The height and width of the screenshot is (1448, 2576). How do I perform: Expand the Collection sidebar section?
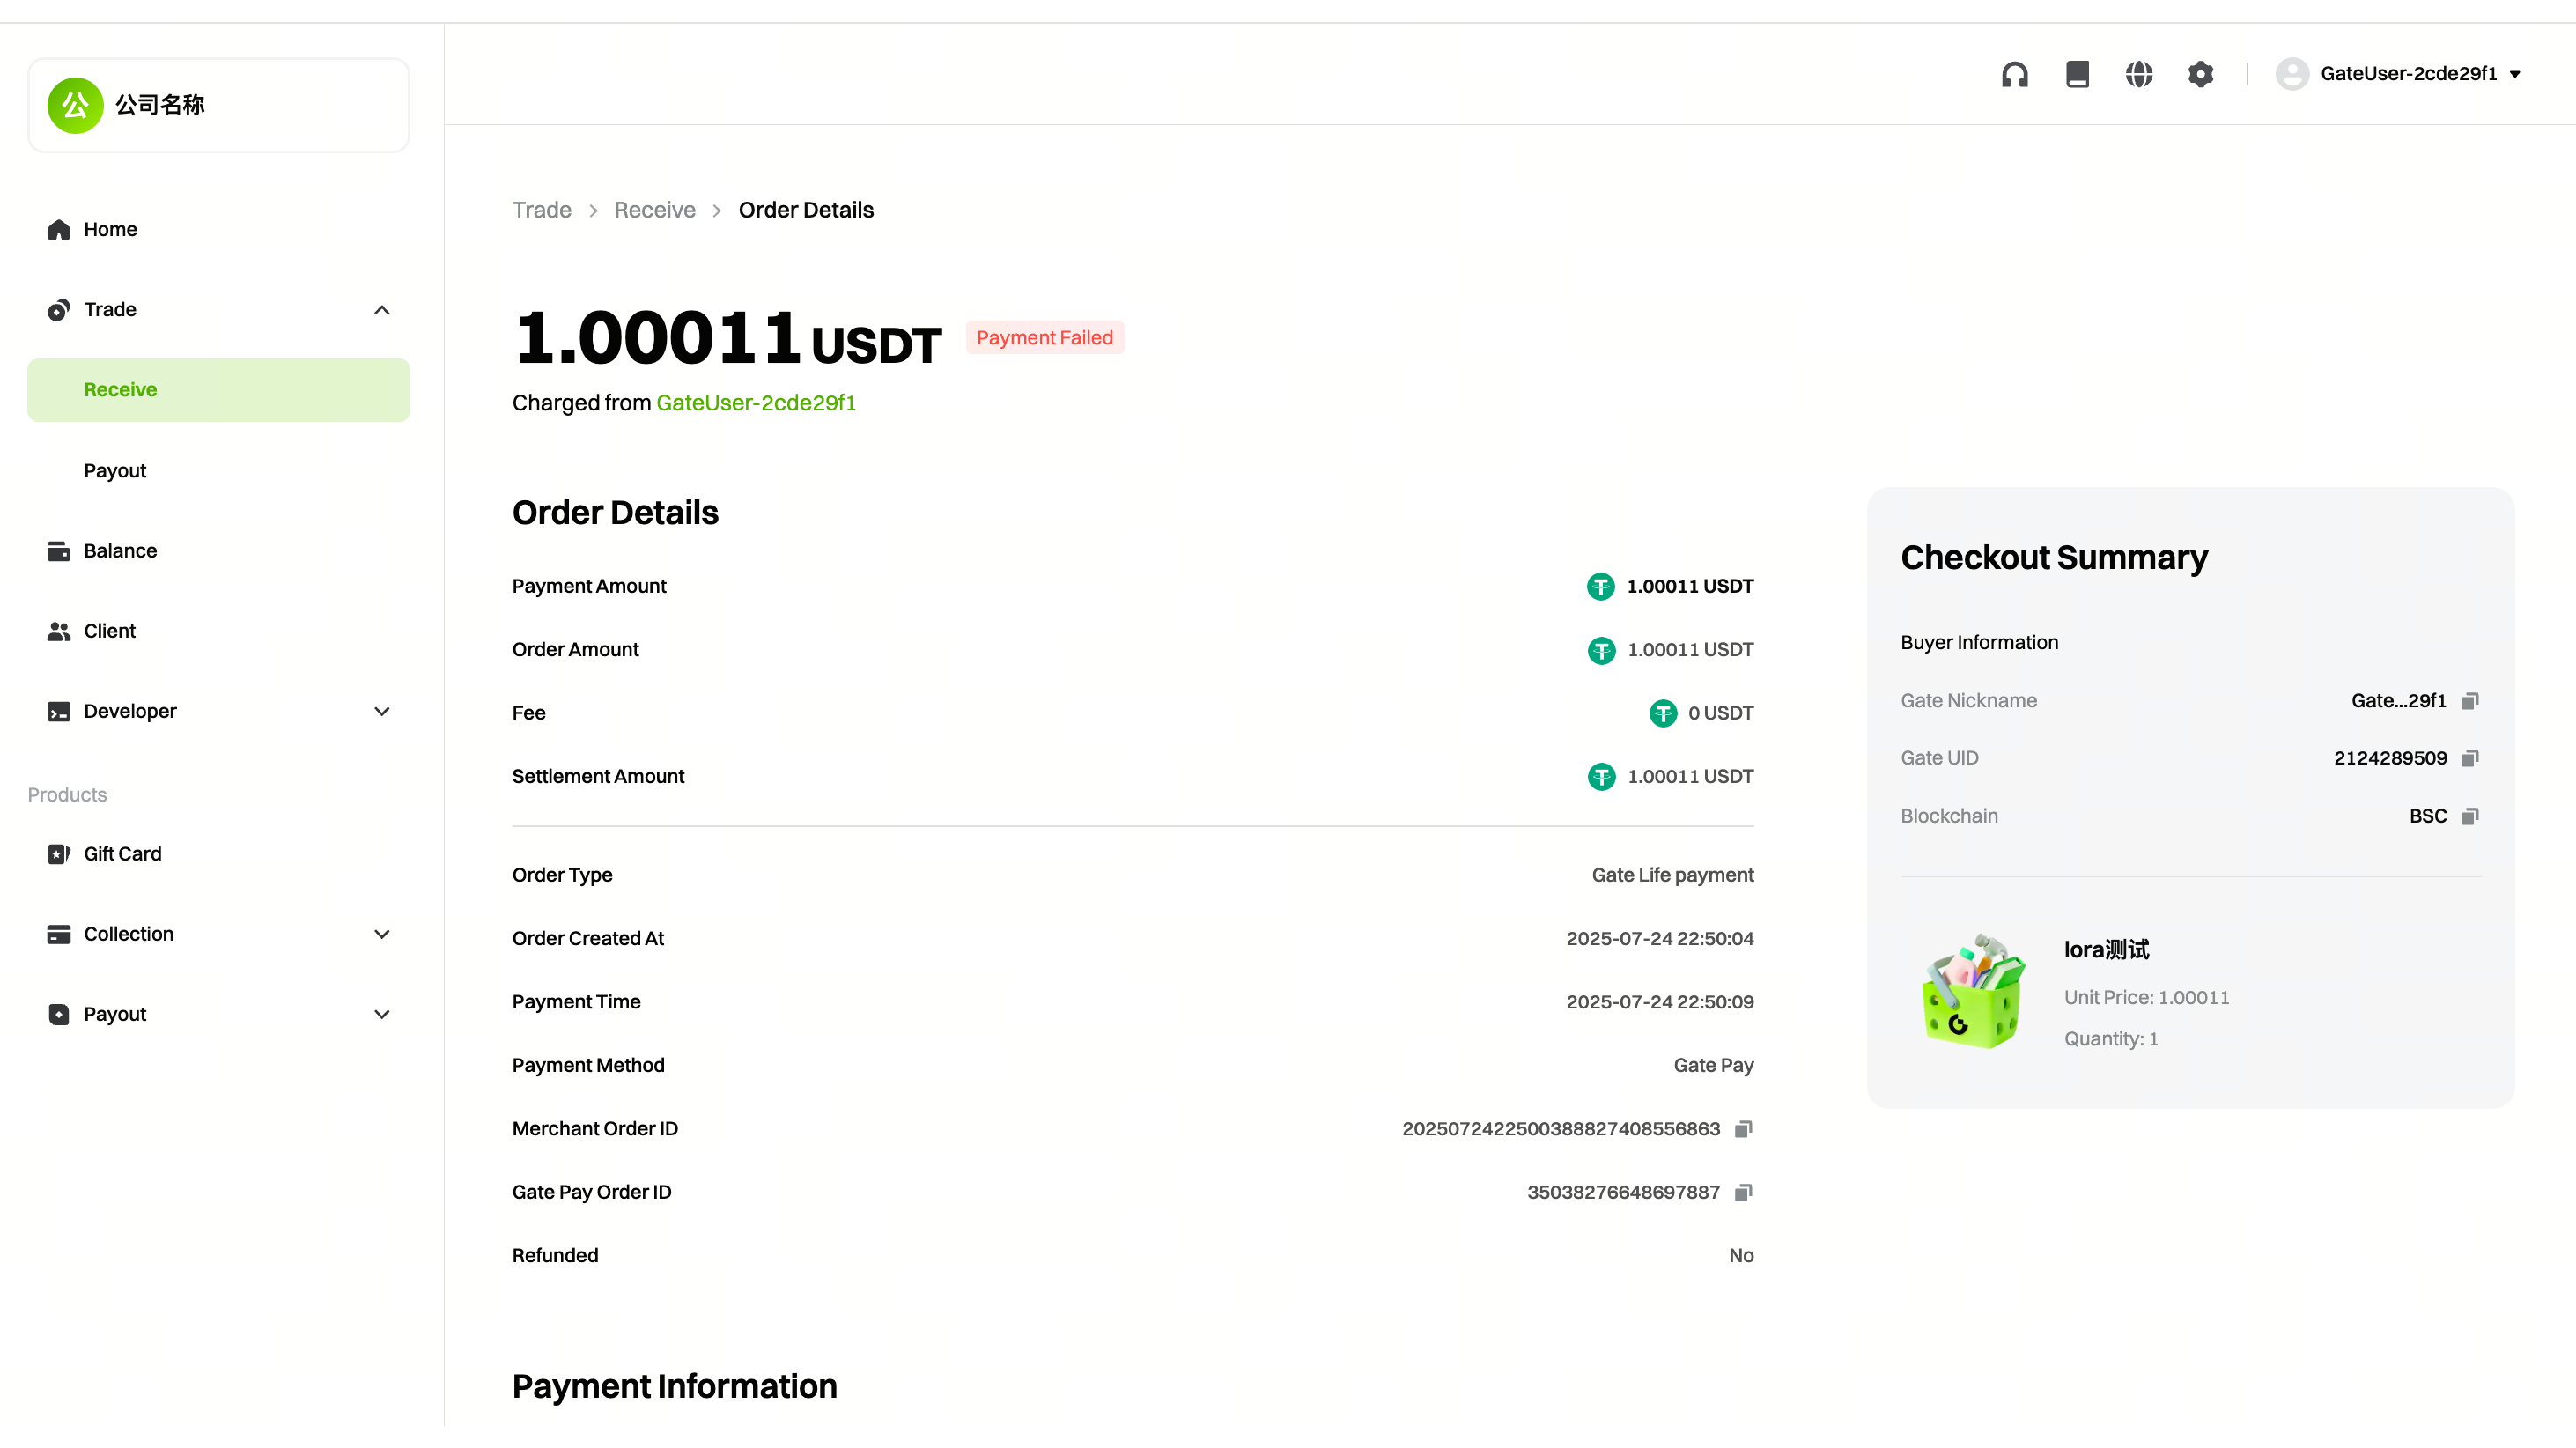pyautogui.click(x=381, y=934)
